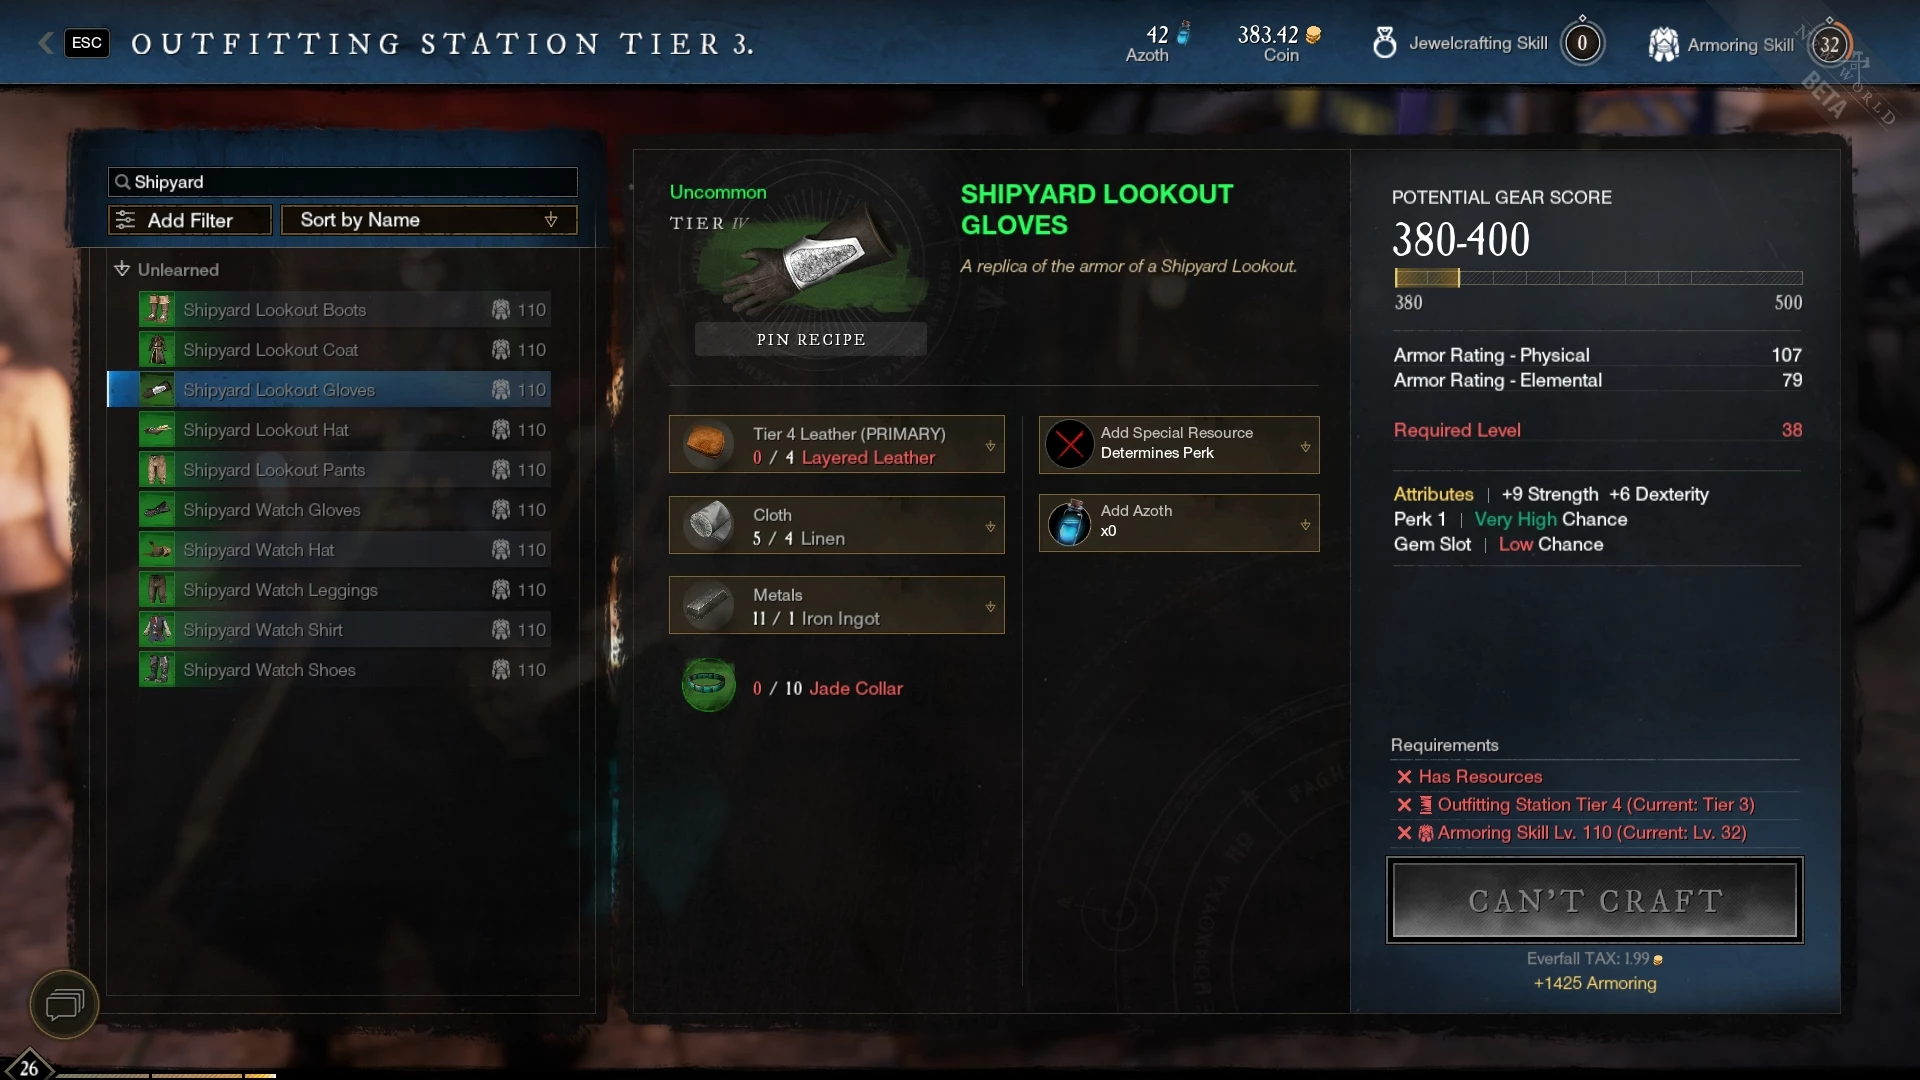Viewport: 1920px width, 1080px height.
Task: Click the Add Filter button
Action: (x=190, y=220)
